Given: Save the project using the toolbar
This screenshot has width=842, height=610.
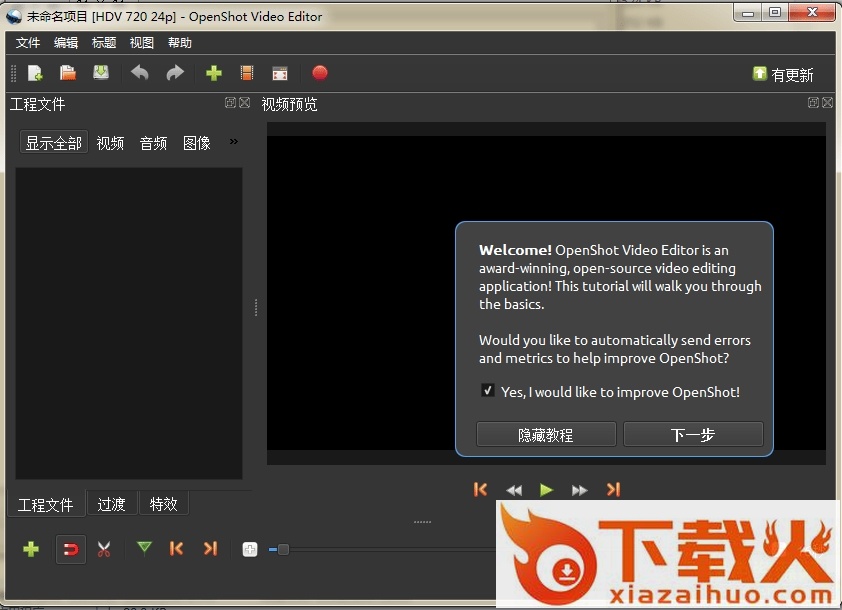Looking at the screenshot, I should pyautogui.click(x=101, y=73).
